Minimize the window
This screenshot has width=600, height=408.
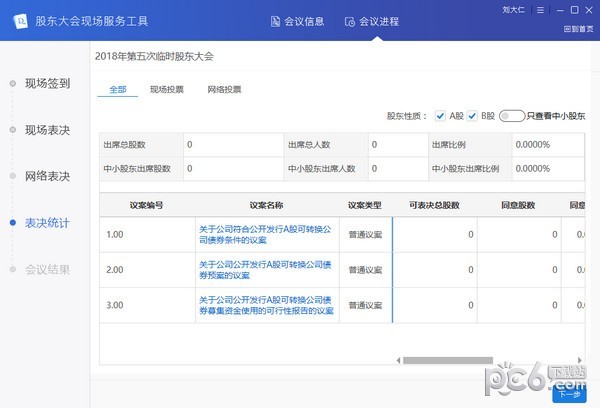(560, 10)
